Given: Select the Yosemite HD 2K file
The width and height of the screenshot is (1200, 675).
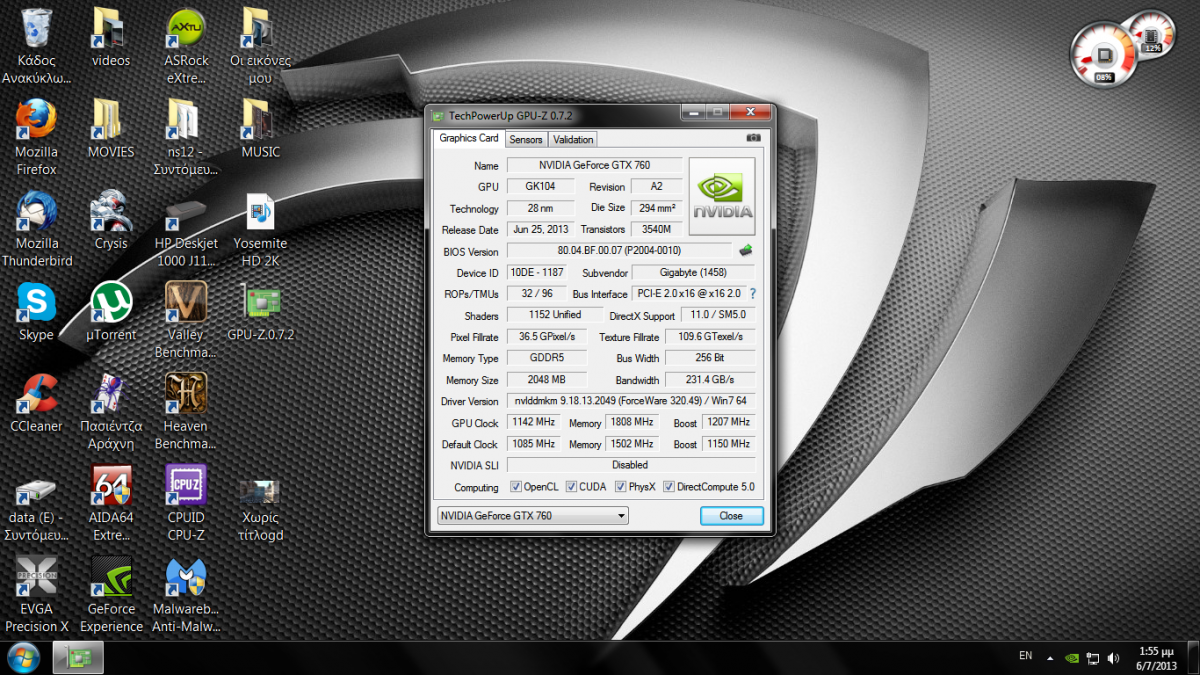Looking at the screenshot, I should click(x=261, y=229).
